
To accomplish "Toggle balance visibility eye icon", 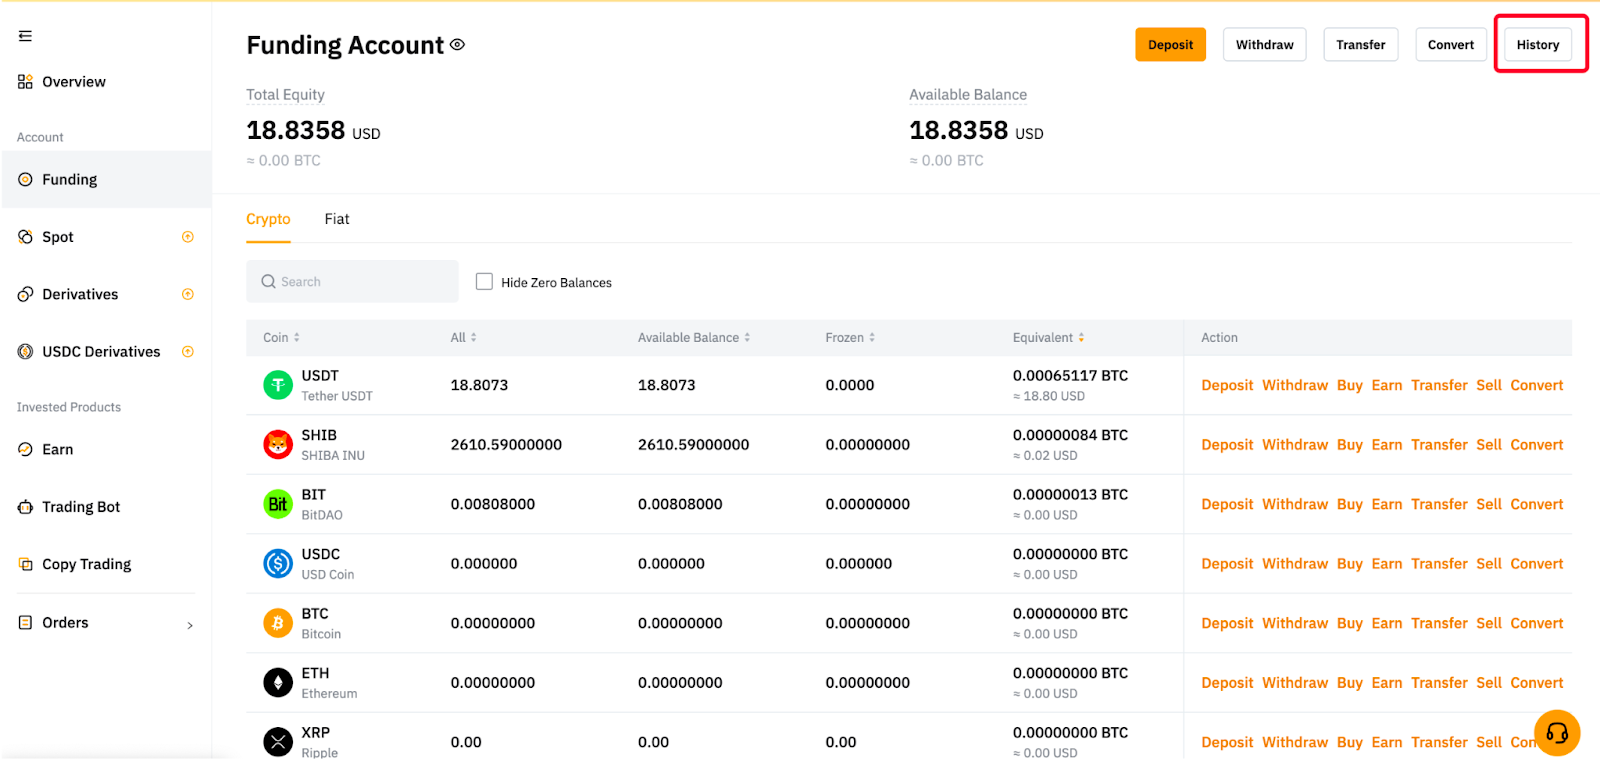I will (457, 45).
